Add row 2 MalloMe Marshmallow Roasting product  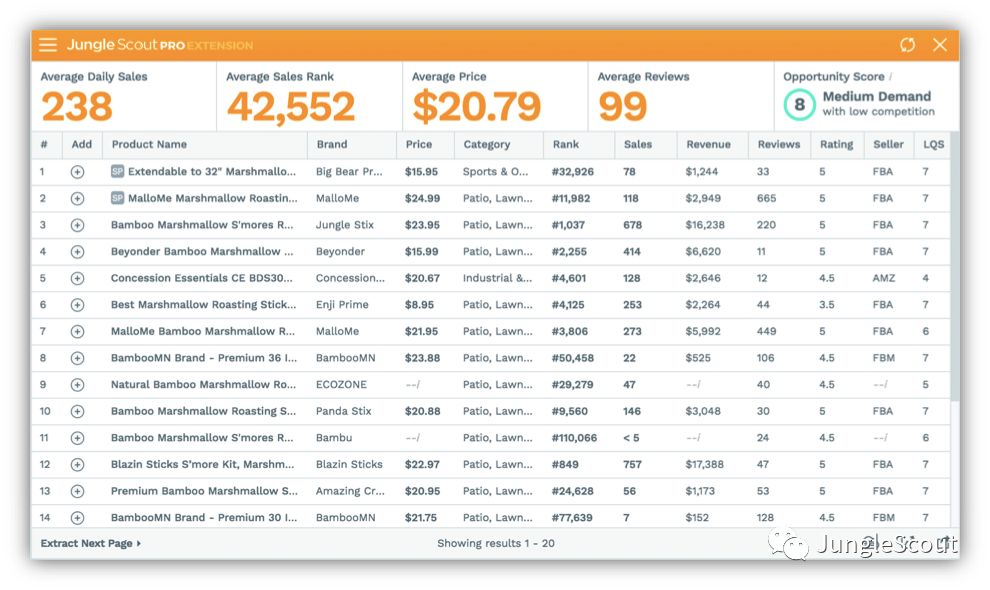[x=77, y=198]
